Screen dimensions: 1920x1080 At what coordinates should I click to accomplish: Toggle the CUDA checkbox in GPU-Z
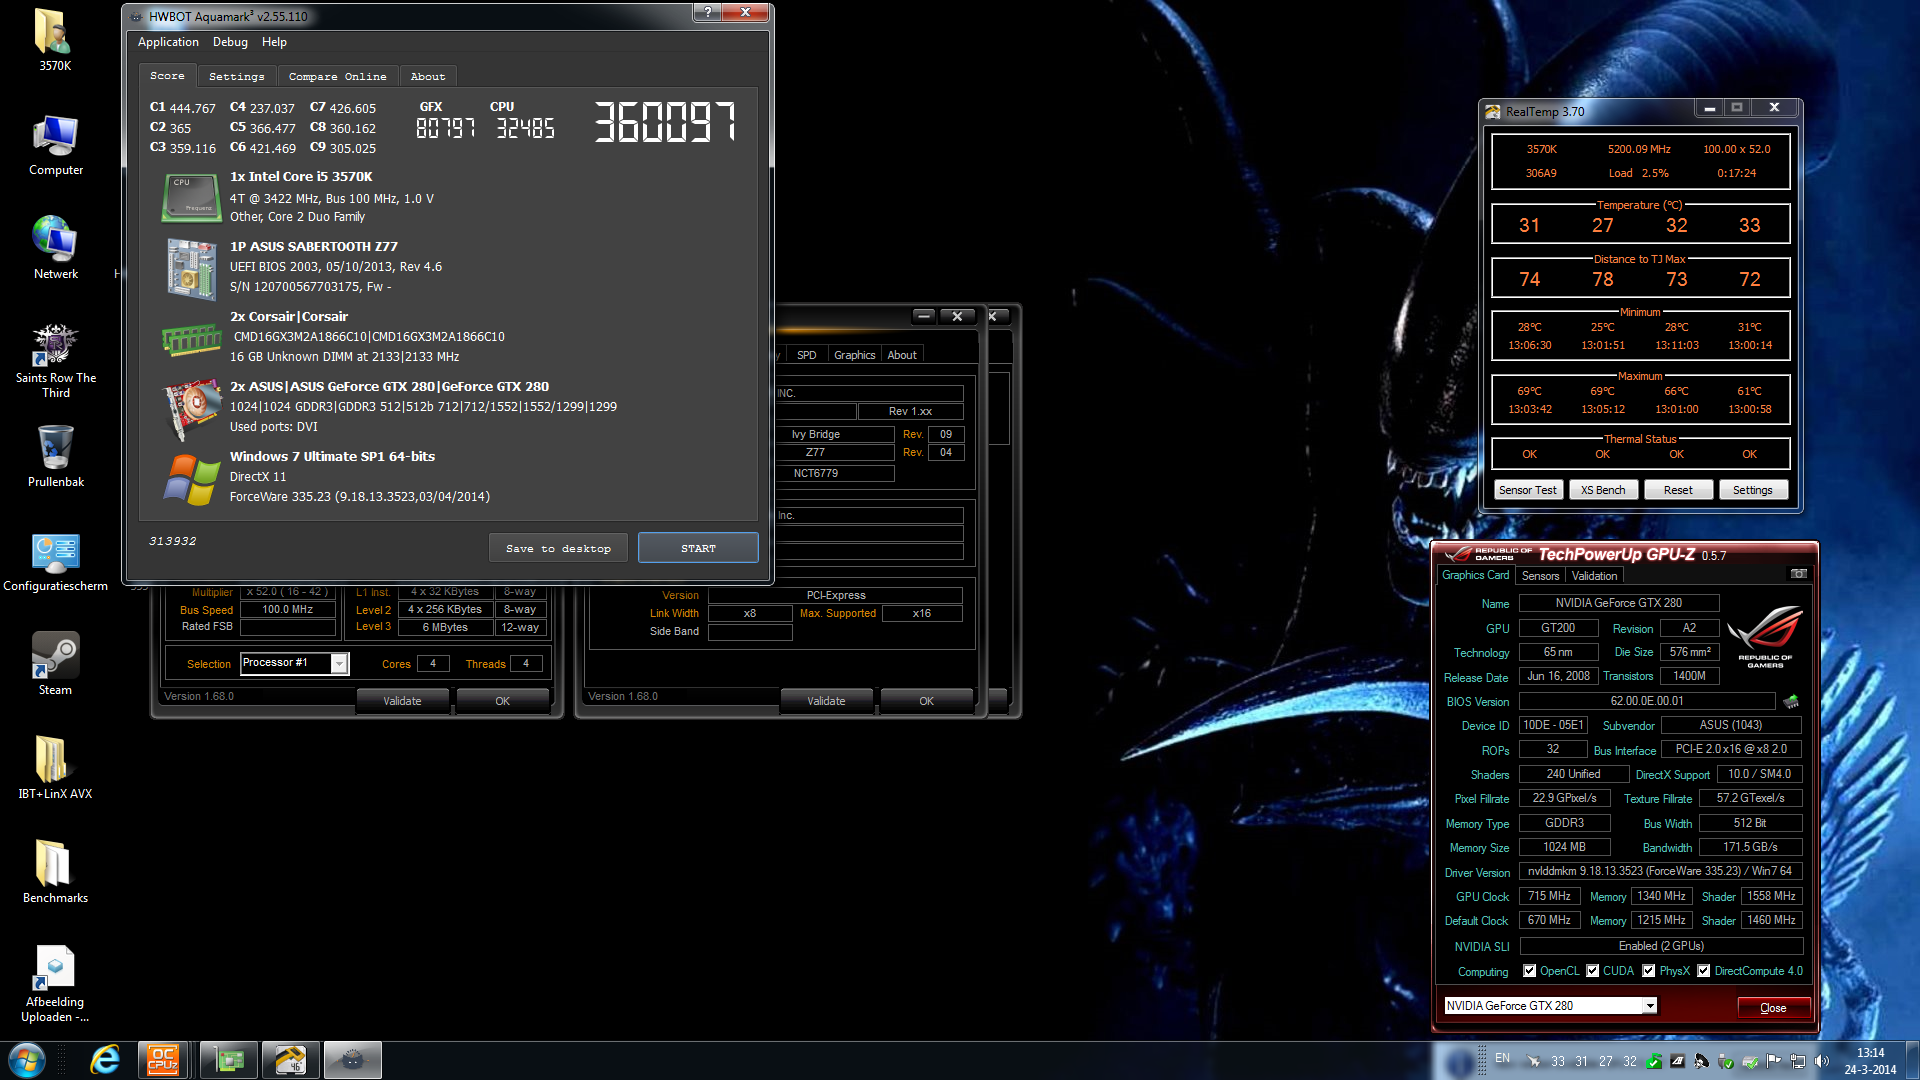pyautogui.click(x=1592, y=971)
